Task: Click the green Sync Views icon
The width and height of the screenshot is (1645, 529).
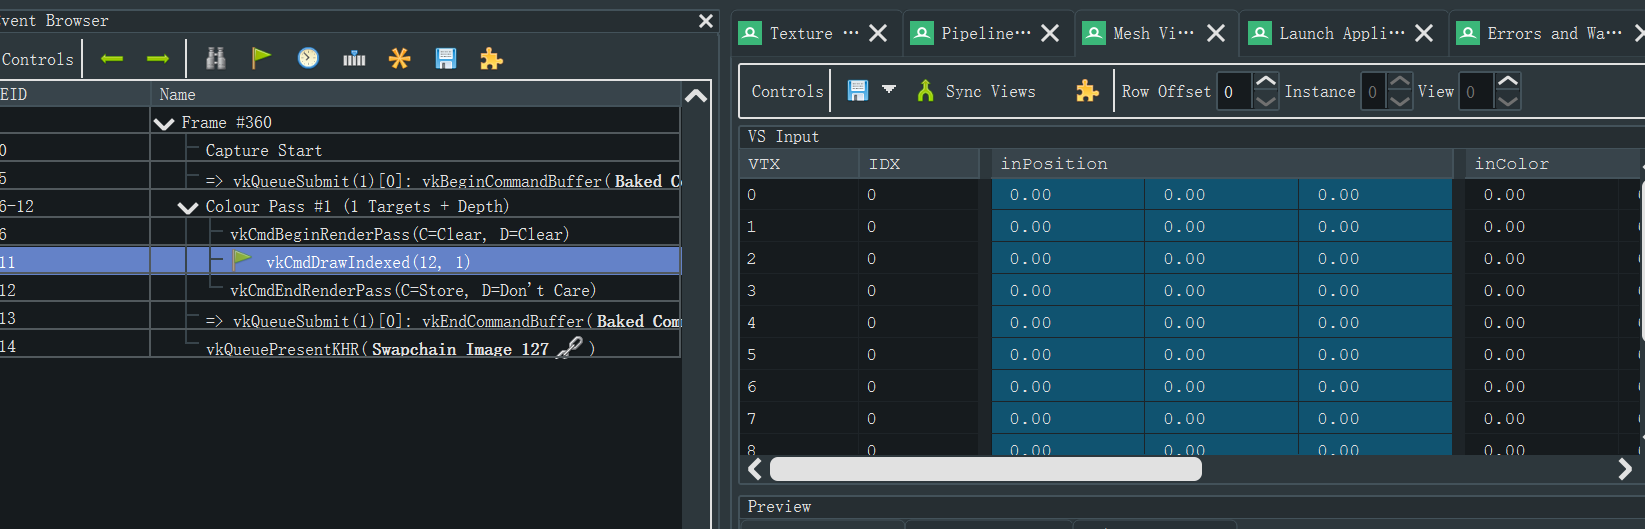Action: 925,91
